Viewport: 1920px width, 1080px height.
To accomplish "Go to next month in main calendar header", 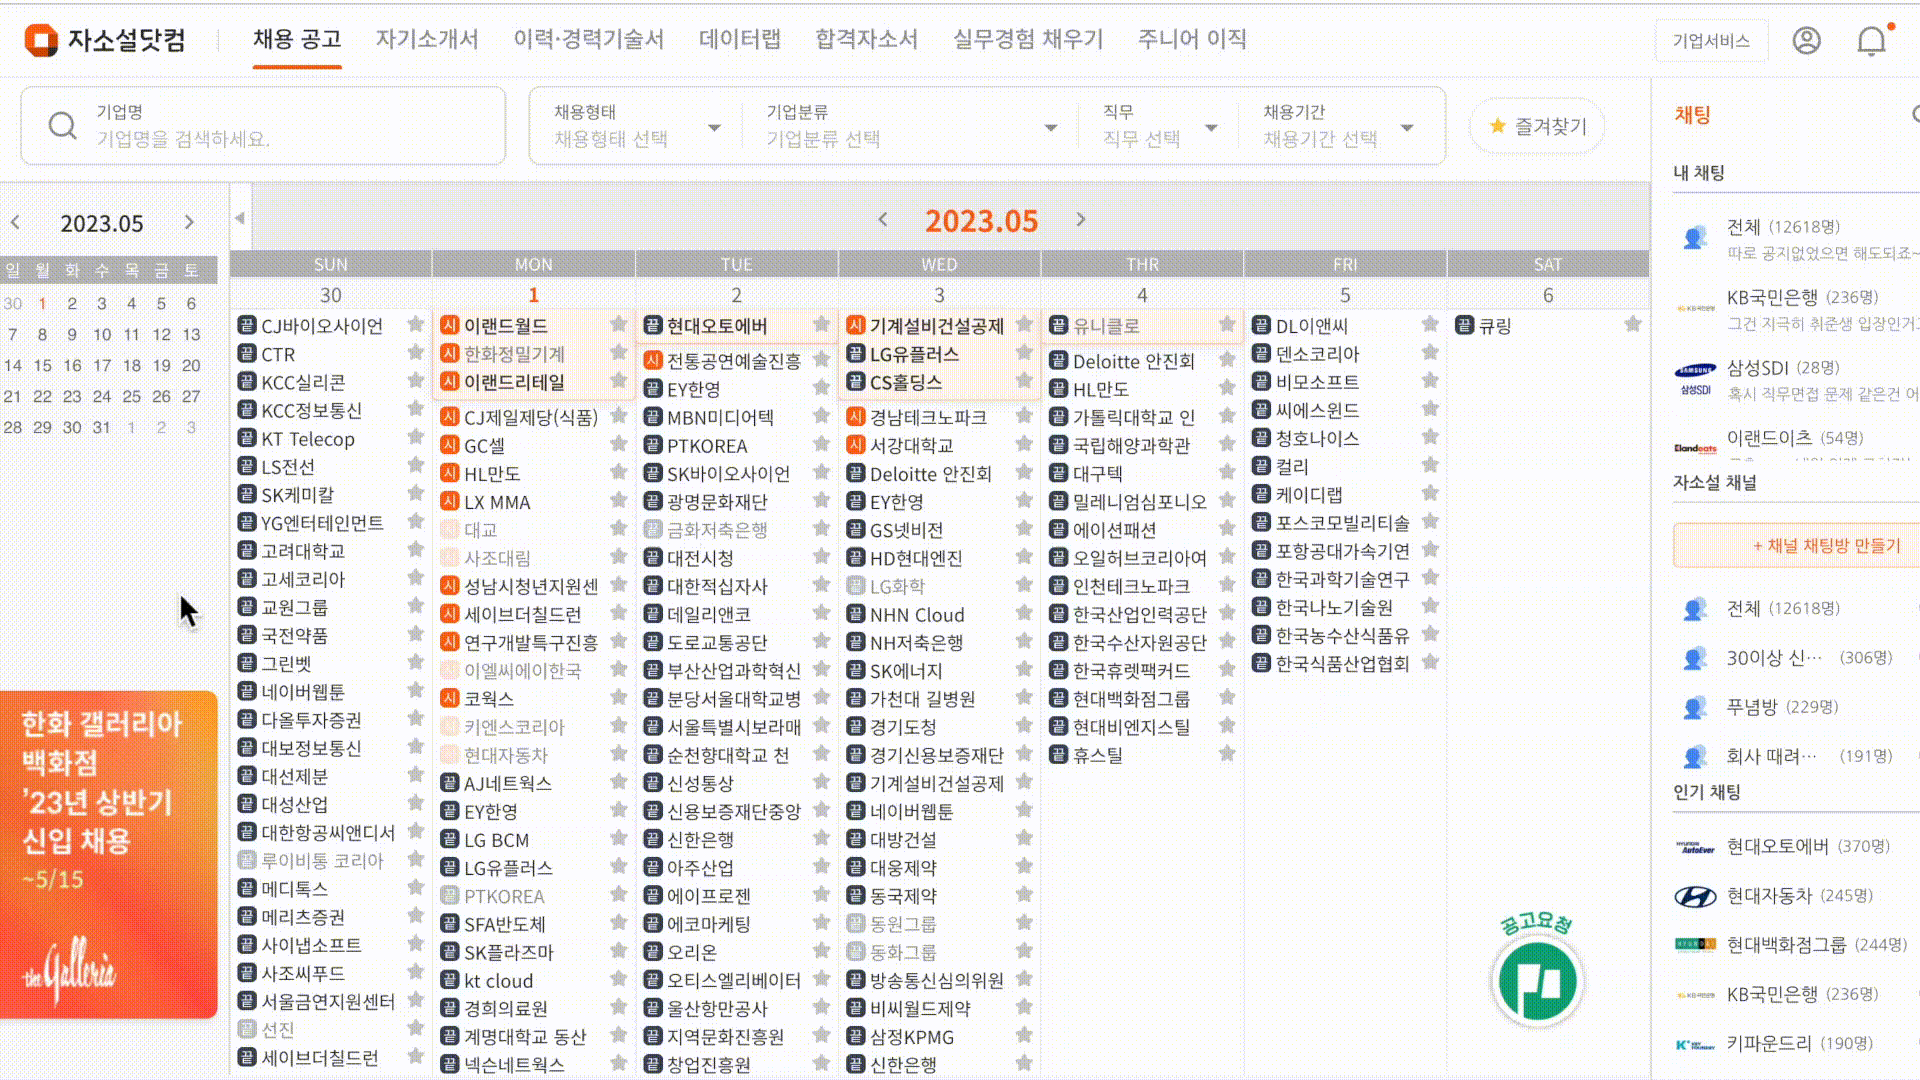I will click(1080, 219).
